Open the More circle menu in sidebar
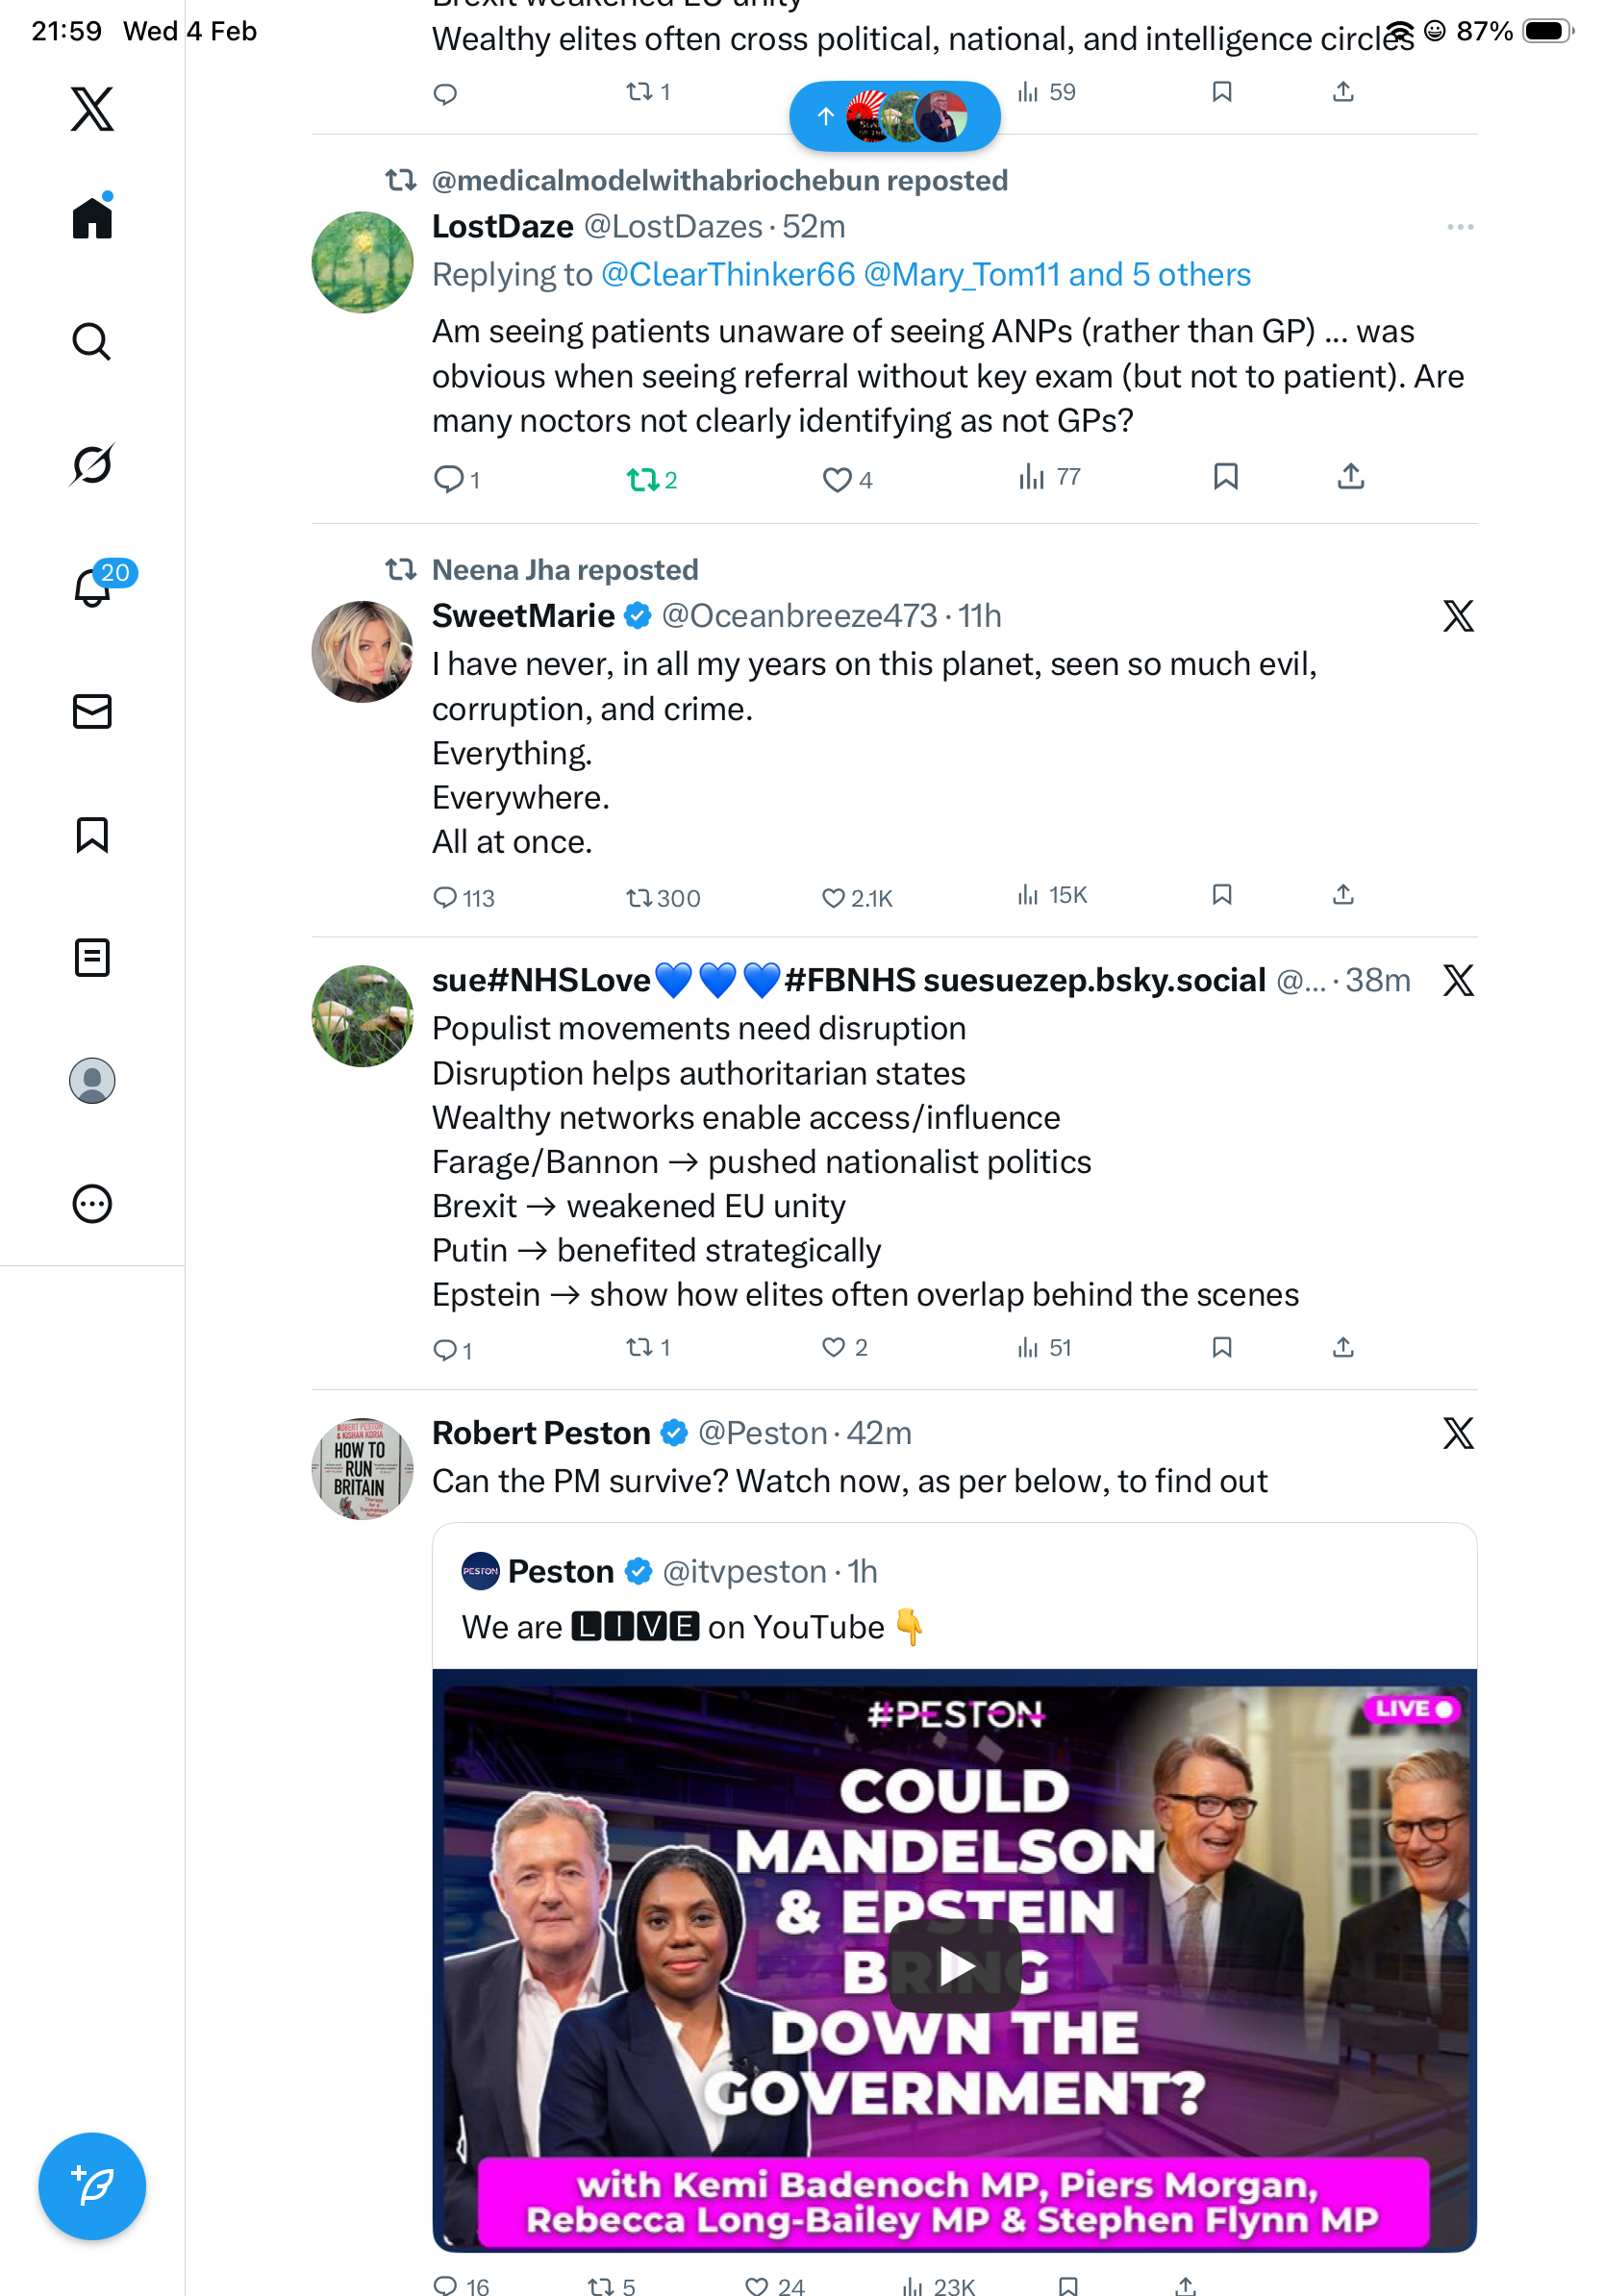 click(92, 1204)
